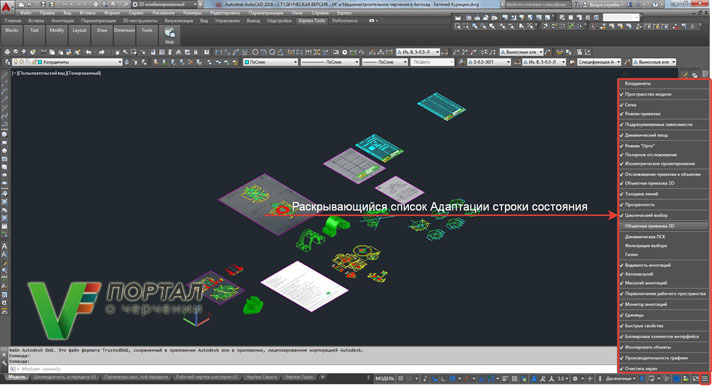This screenshot has height=386, width=712.
Task: Open the 'Вставка' menu in menu bar
Action: click(x=87, y=13)
